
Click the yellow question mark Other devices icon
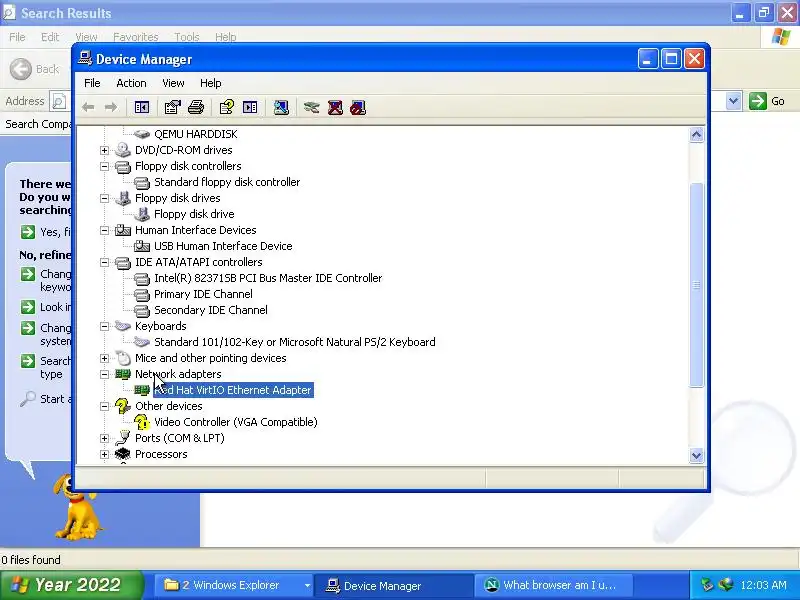tap(122, 406)
